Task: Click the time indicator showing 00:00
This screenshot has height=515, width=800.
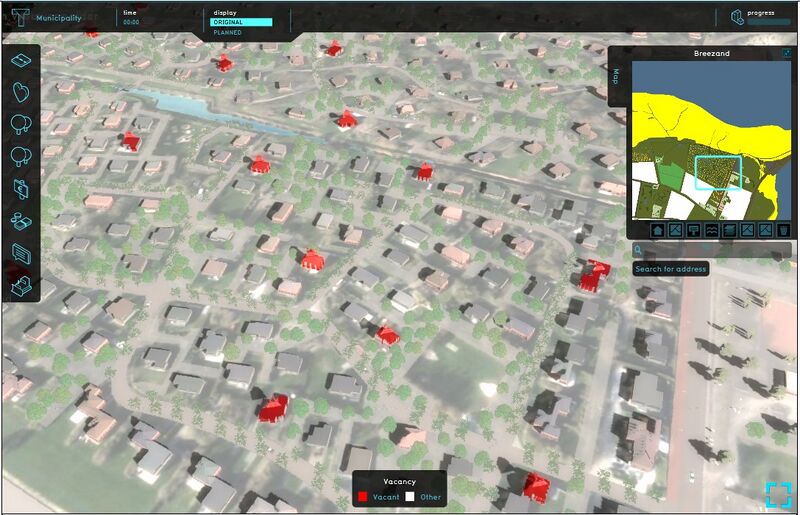Action: coord(131,22)
